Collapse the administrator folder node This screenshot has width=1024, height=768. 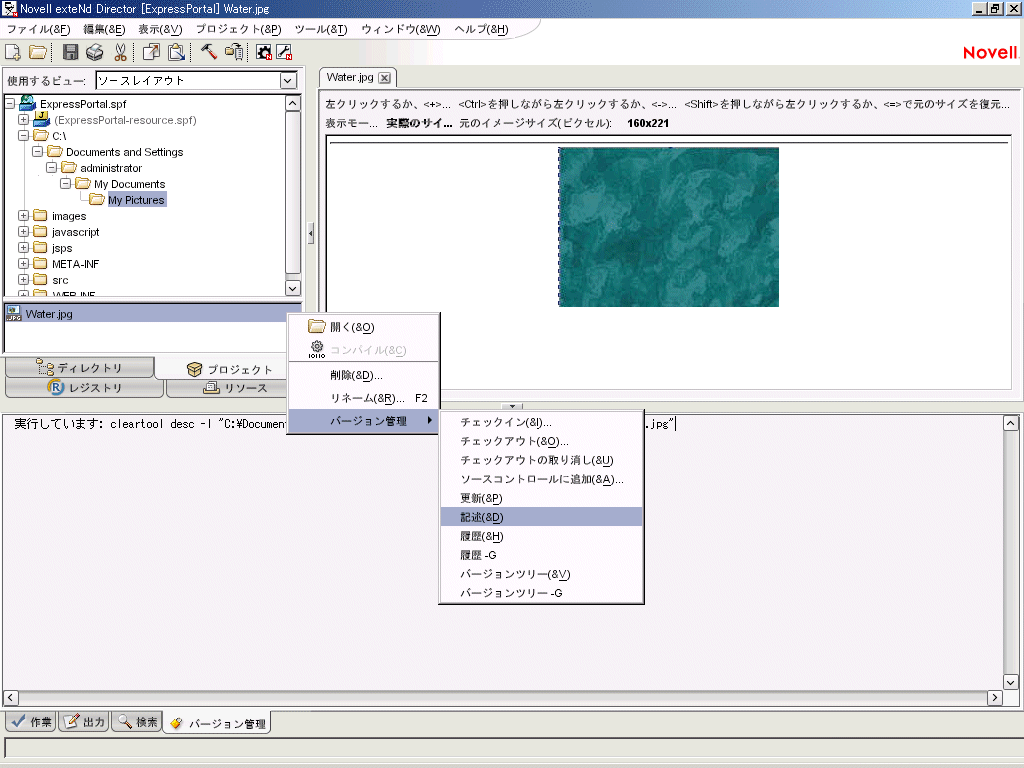pos(52,168)
